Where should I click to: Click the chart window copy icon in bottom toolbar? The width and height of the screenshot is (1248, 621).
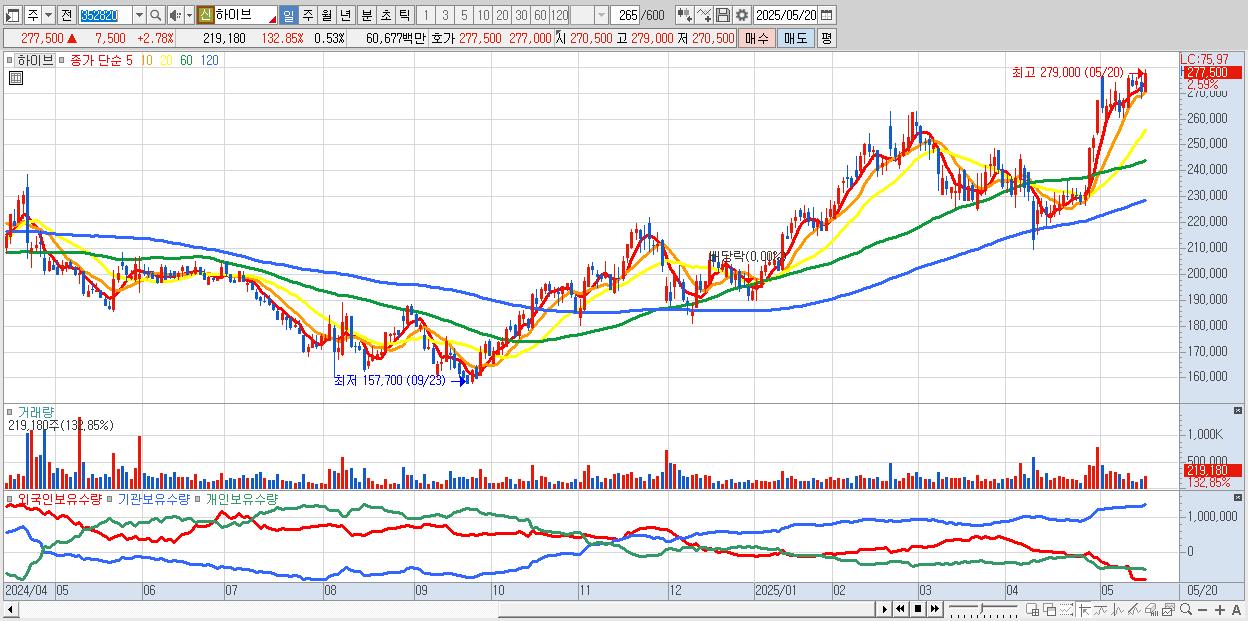point(1168,610)
